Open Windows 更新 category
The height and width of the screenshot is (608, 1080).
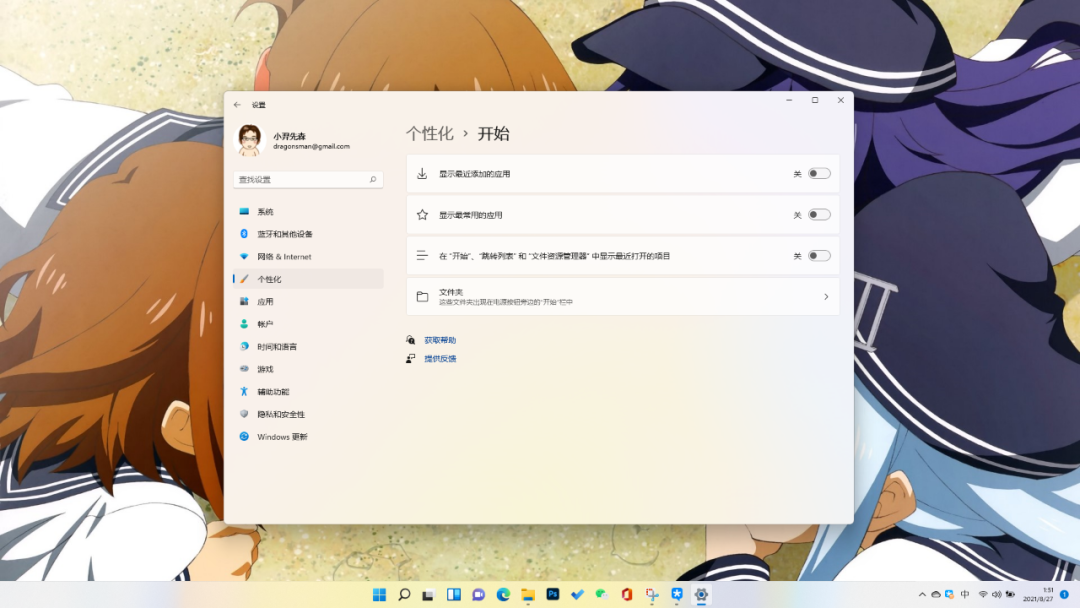click(308, 437)
